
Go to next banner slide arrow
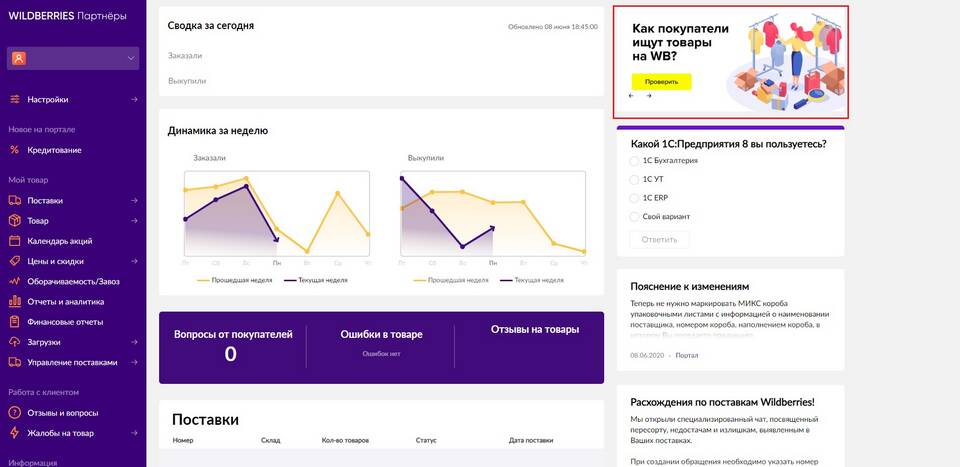click(x=649, y=96)
